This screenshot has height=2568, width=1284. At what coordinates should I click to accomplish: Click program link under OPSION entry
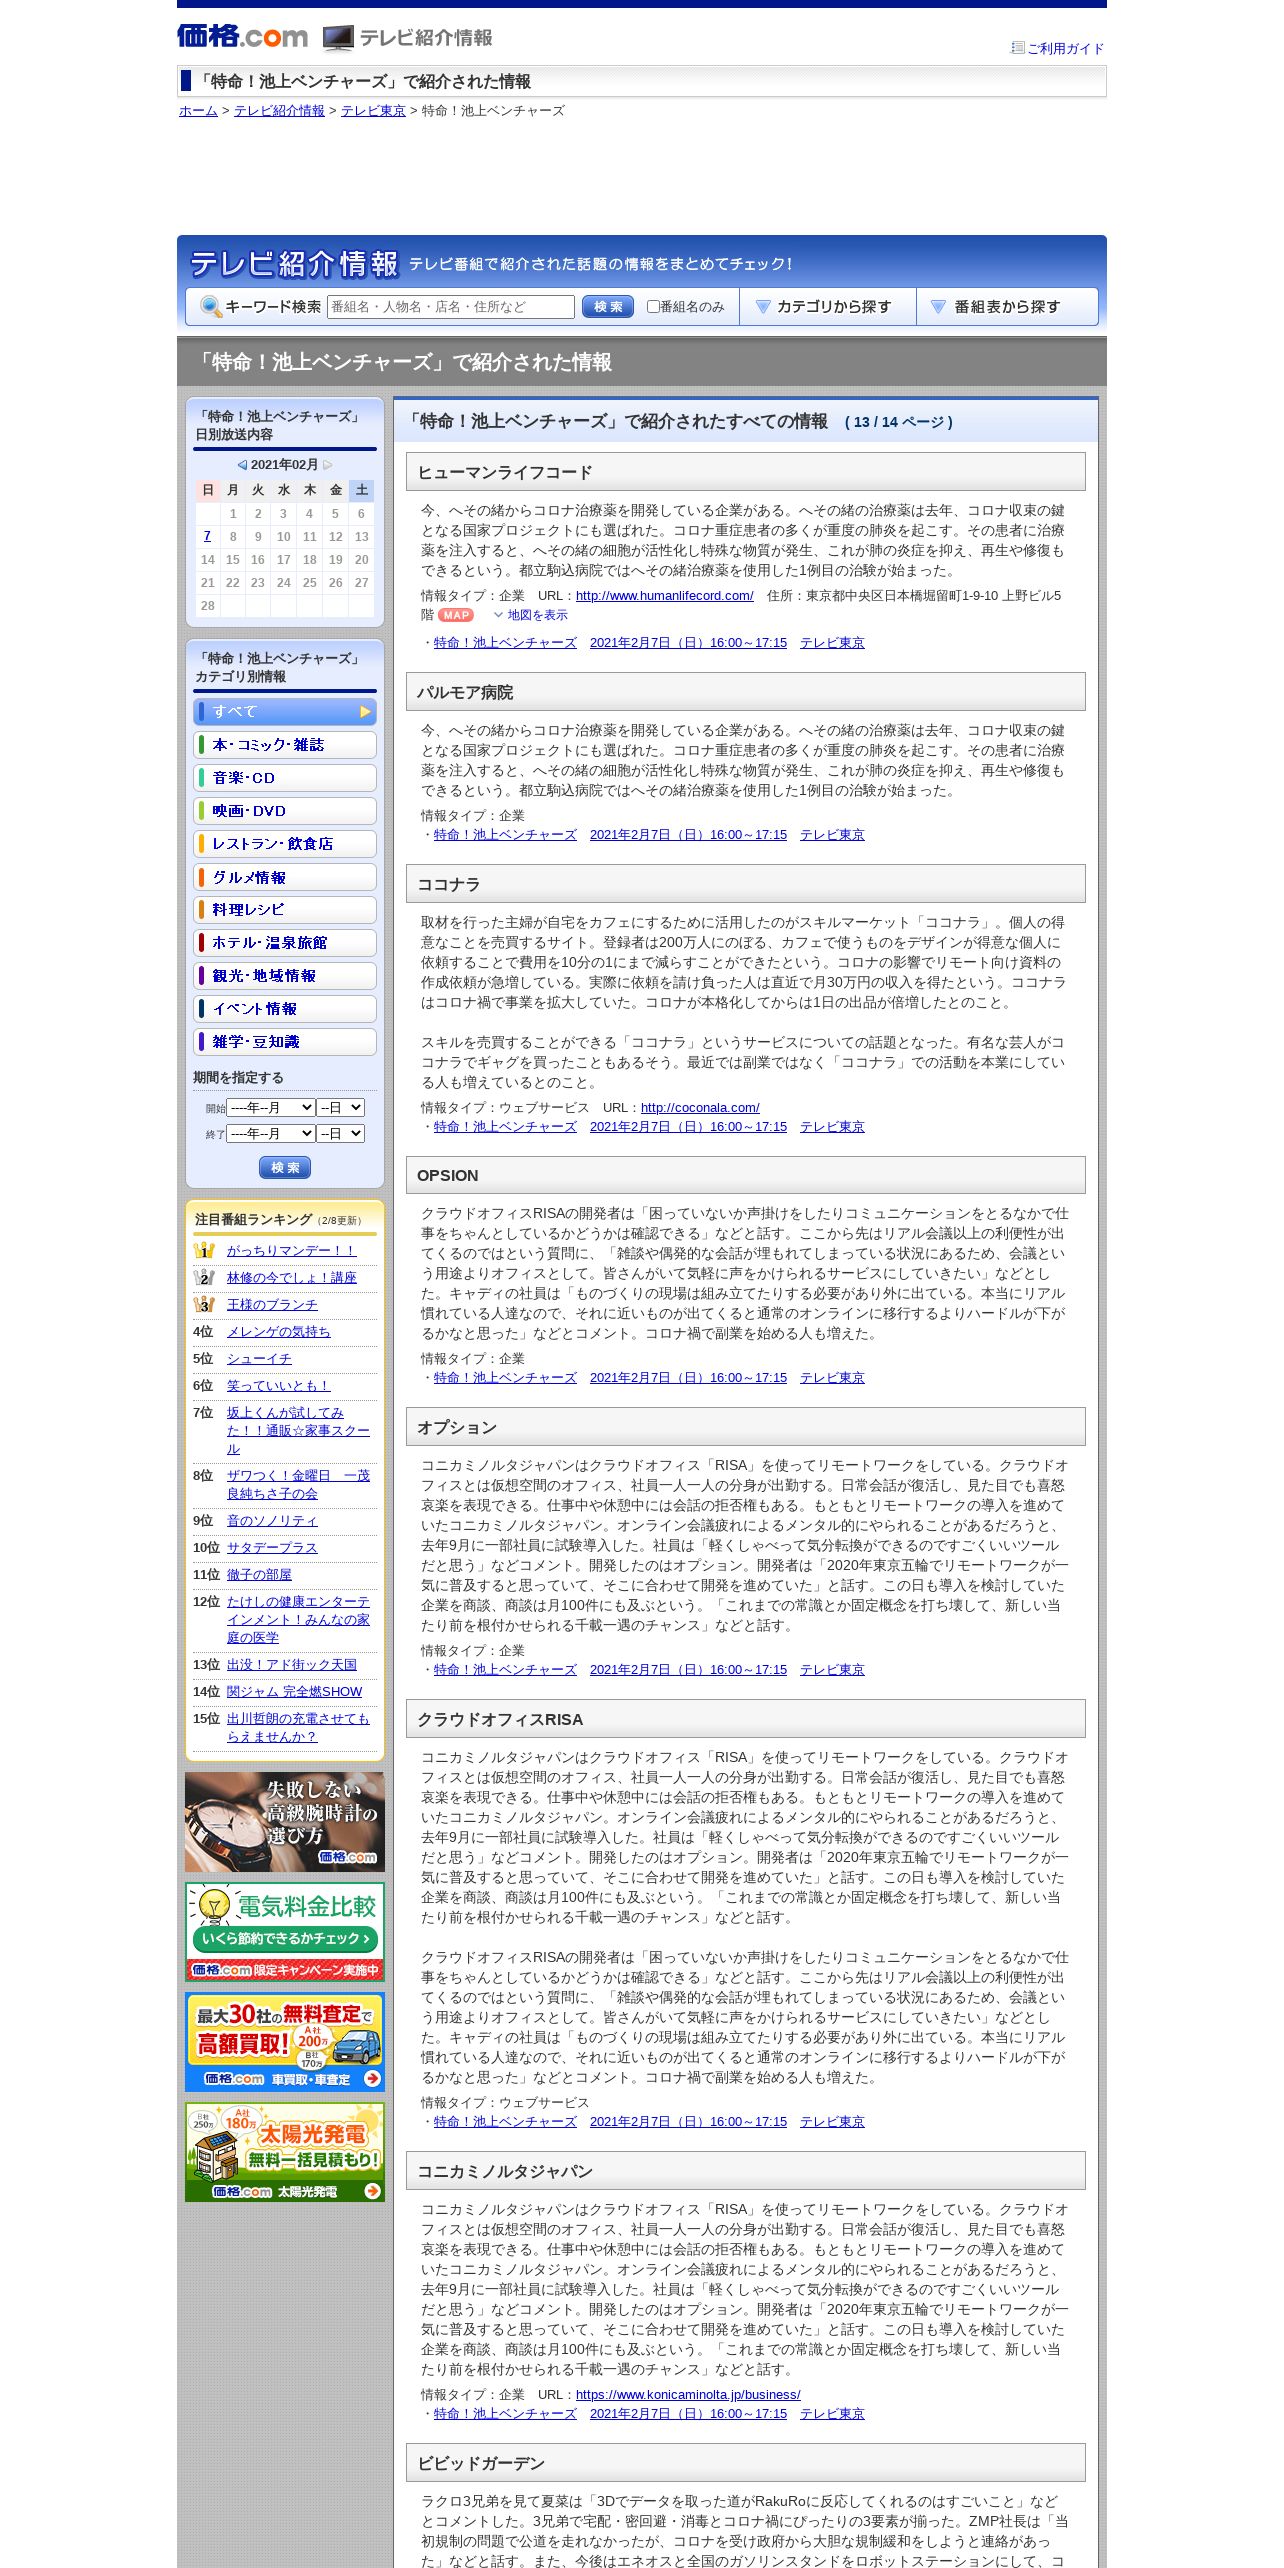point(505,1377)
